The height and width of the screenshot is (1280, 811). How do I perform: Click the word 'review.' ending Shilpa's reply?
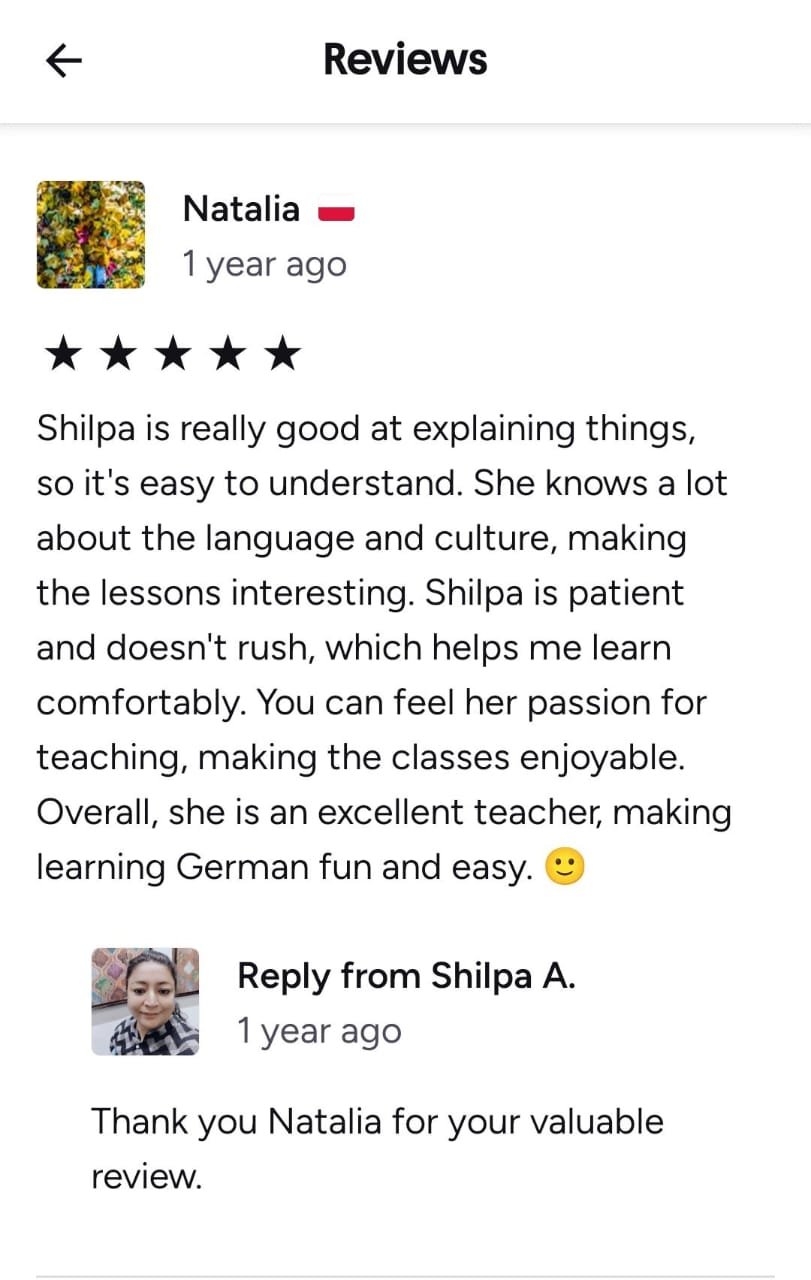click(x=146, y=1177)
